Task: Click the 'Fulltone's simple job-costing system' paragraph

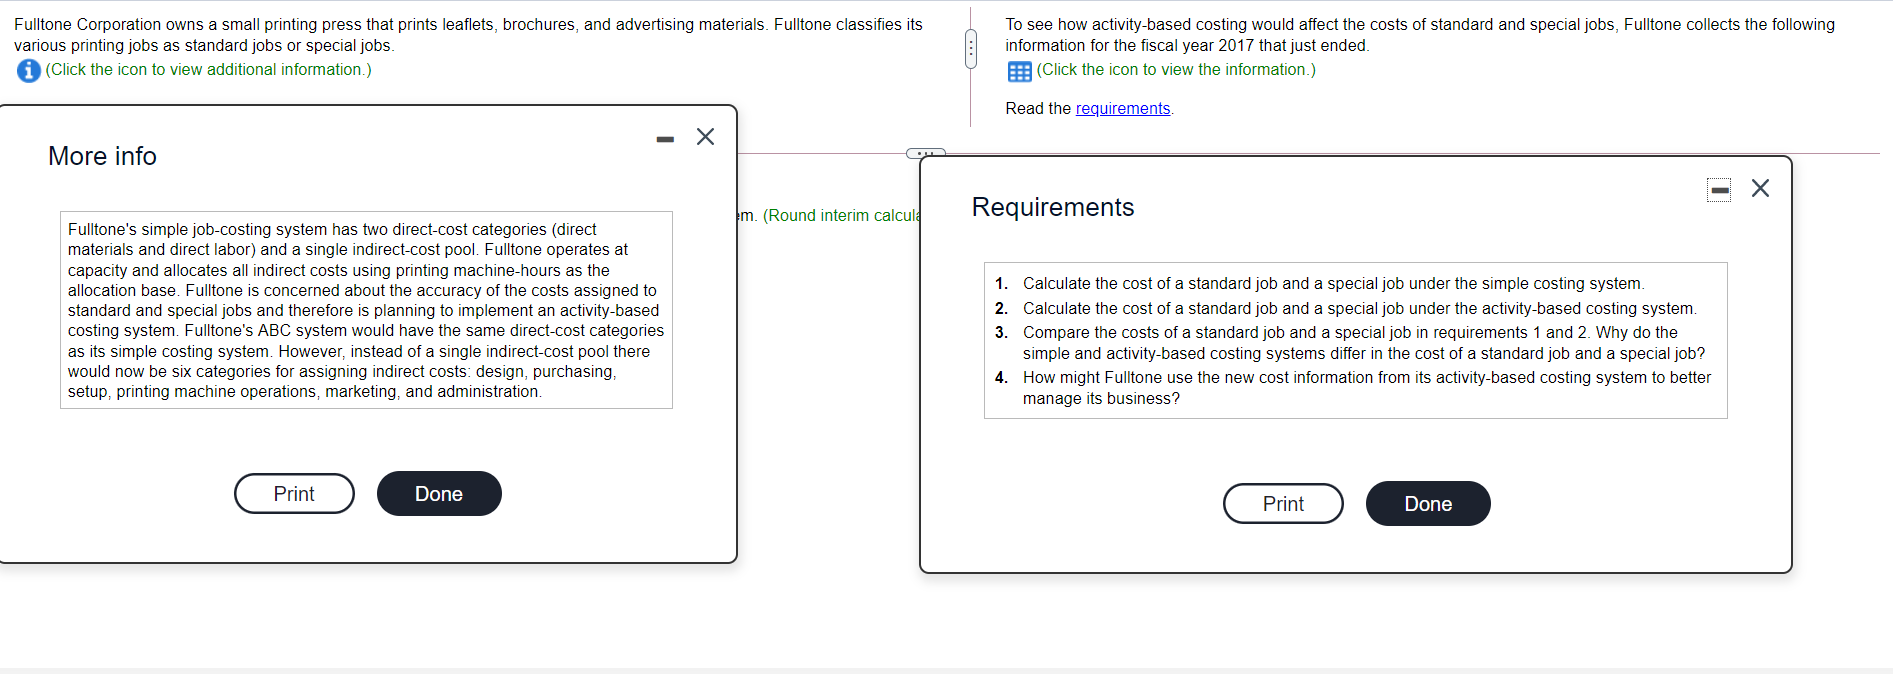Action: tap(366, 311)
